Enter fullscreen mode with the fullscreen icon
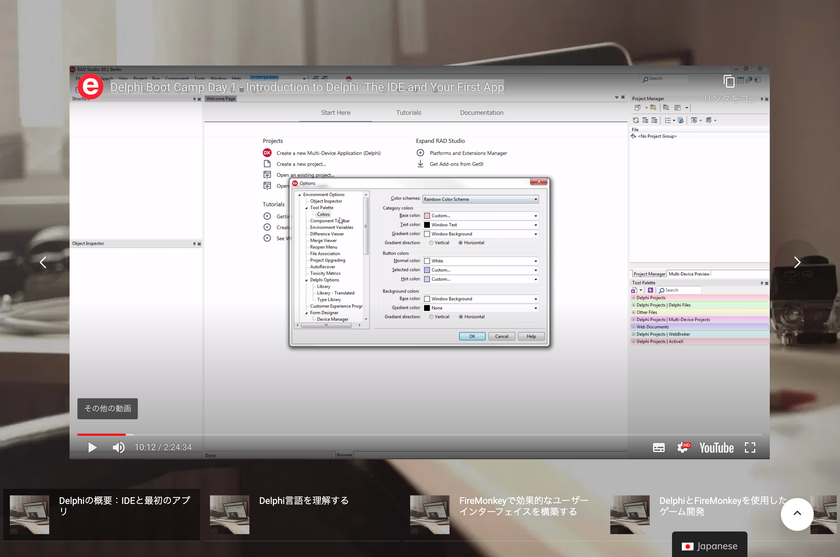The height and width of the screenshot is (557, 840). tap(750, 448)
